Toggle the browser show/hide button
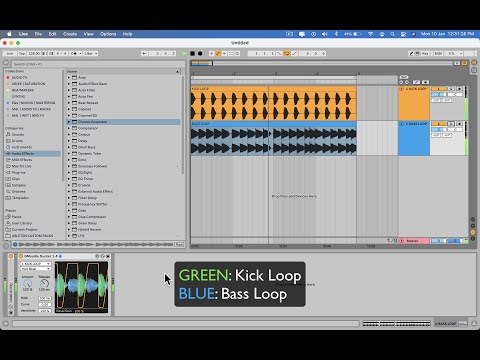This screenshot has height=360, width=480. (6, 63)
